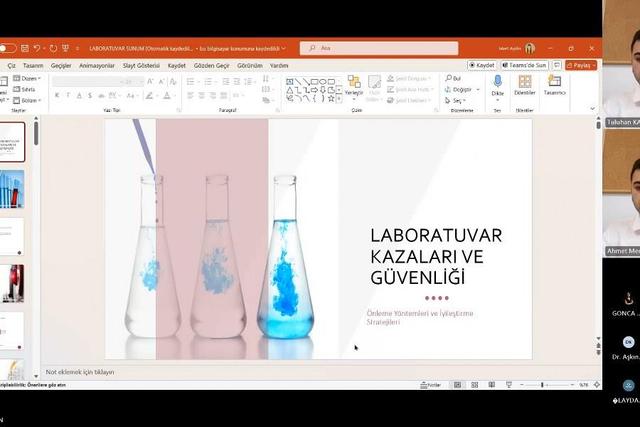Viewport: 640px width, 427px height.
Task: Expand the Seç selection dropdown
Action: pos(456,100)
